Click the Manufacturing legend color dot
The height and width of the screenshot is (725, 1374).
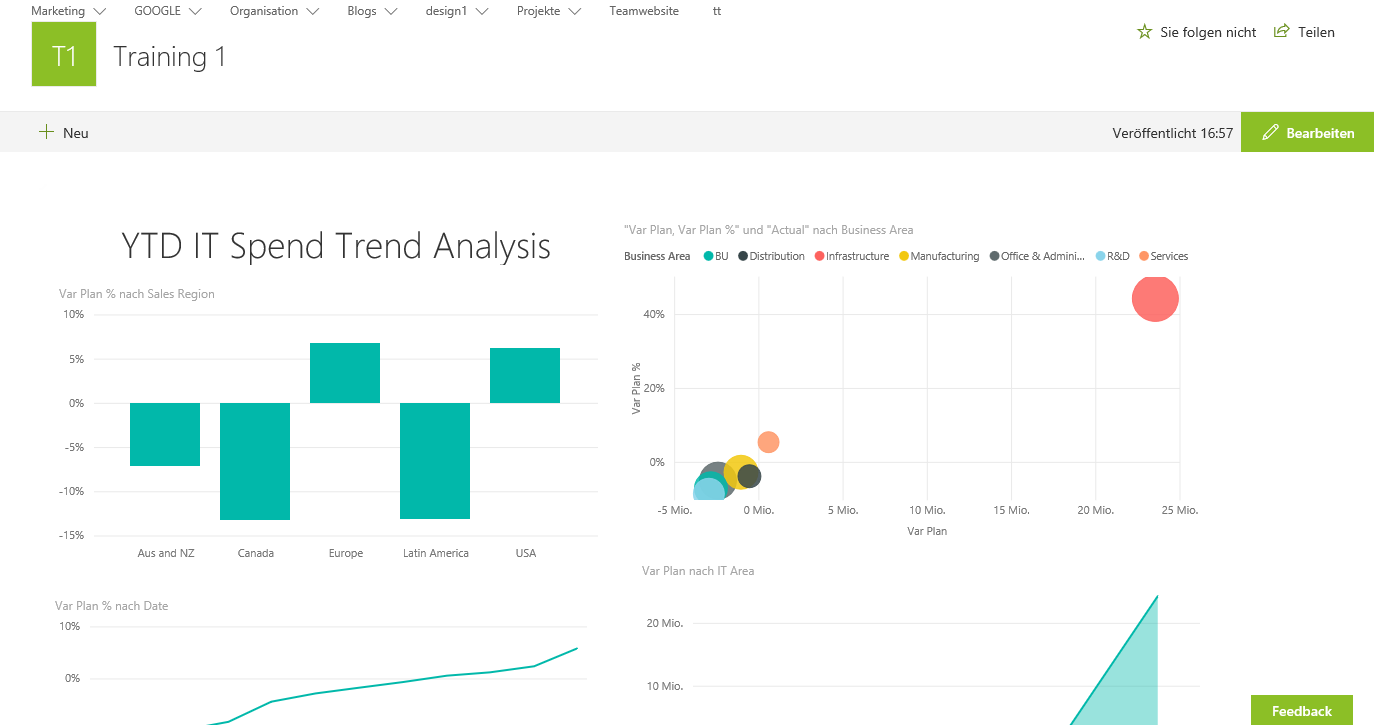tap(904, 257)
